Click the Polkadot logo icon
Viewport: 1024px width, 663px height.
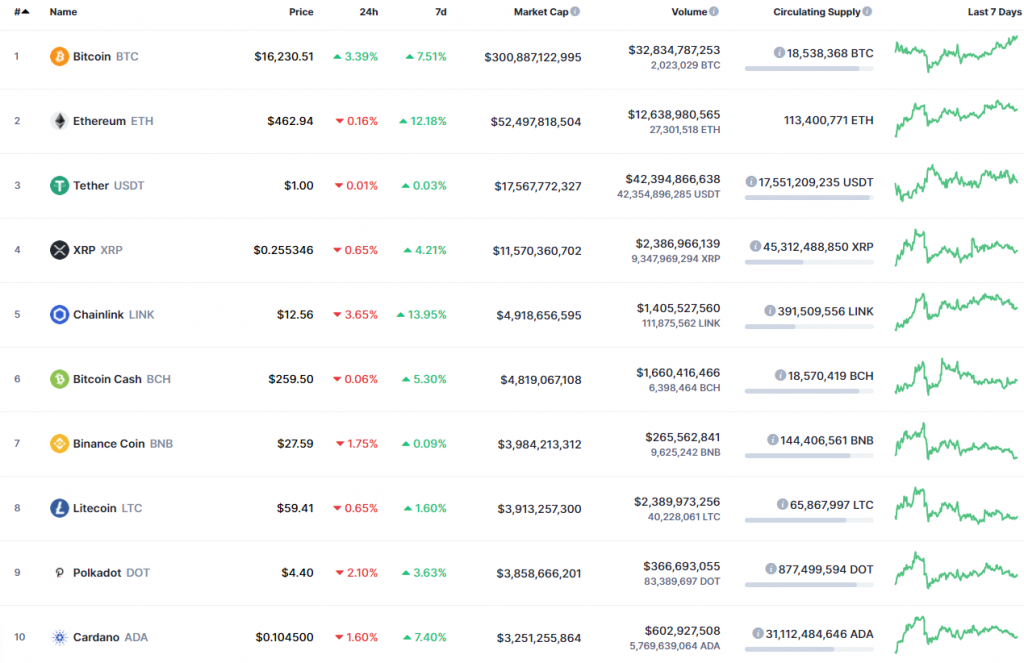[x=59, y=572]
